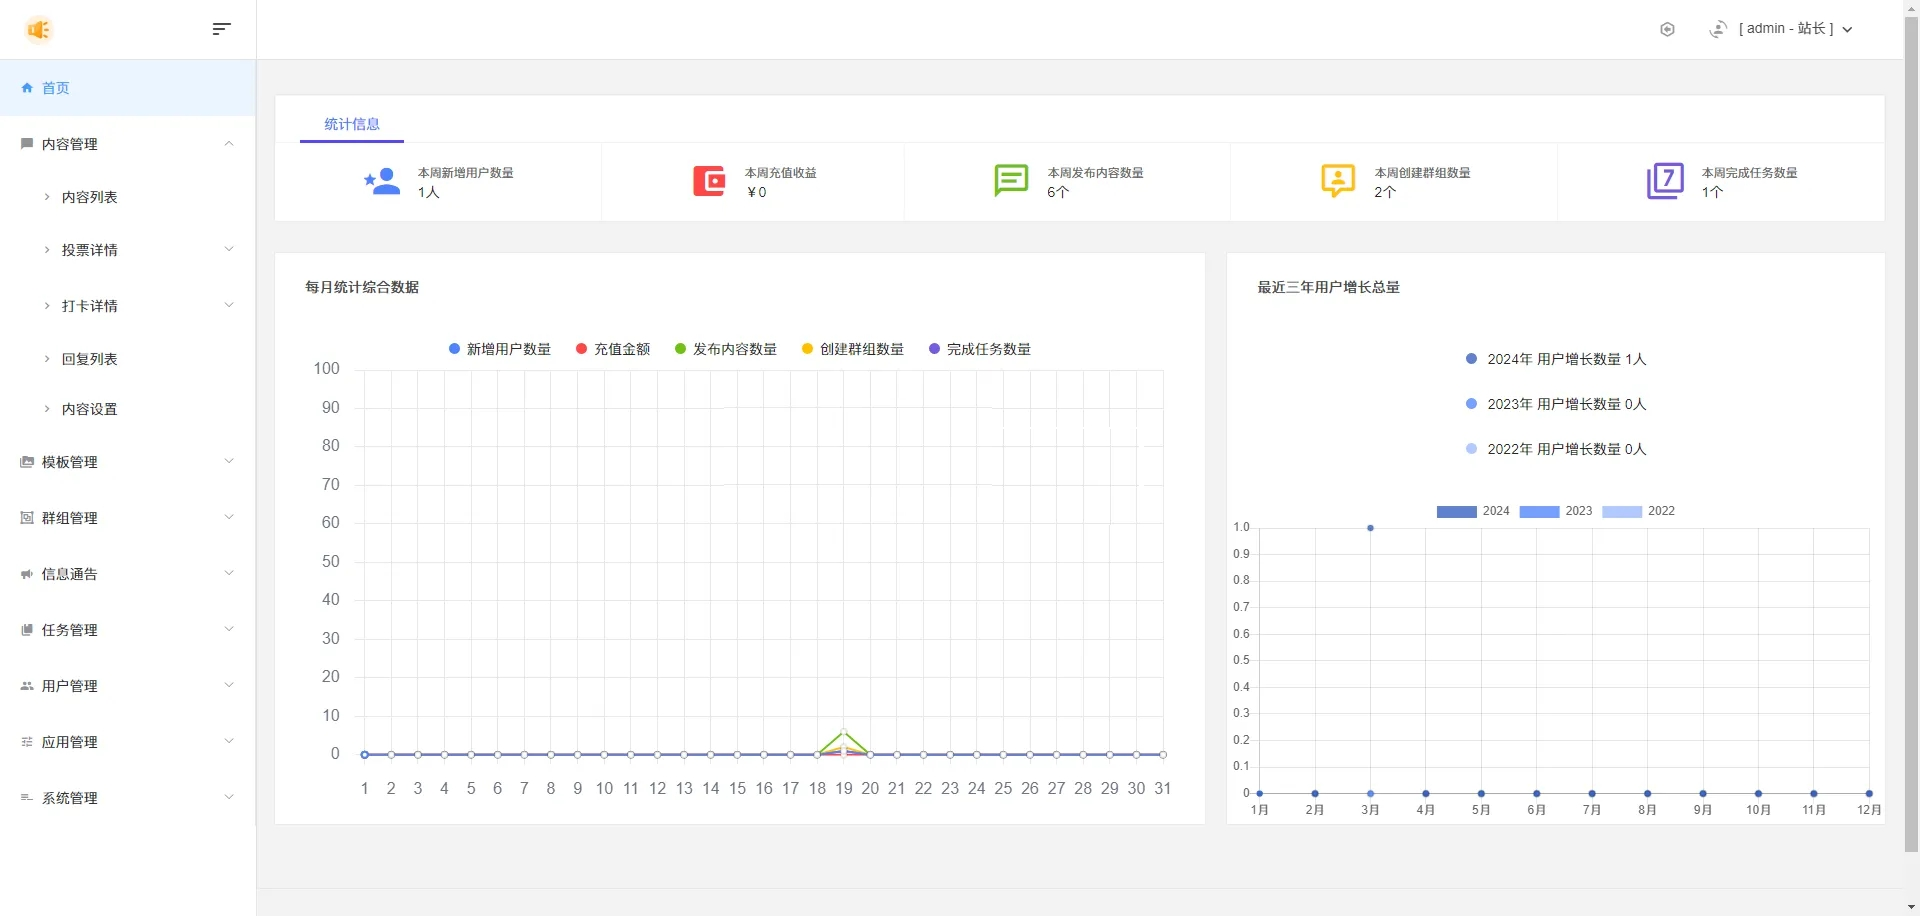Open 内容列表 submenu item
Screen dimensions: 1920x916
90,197
